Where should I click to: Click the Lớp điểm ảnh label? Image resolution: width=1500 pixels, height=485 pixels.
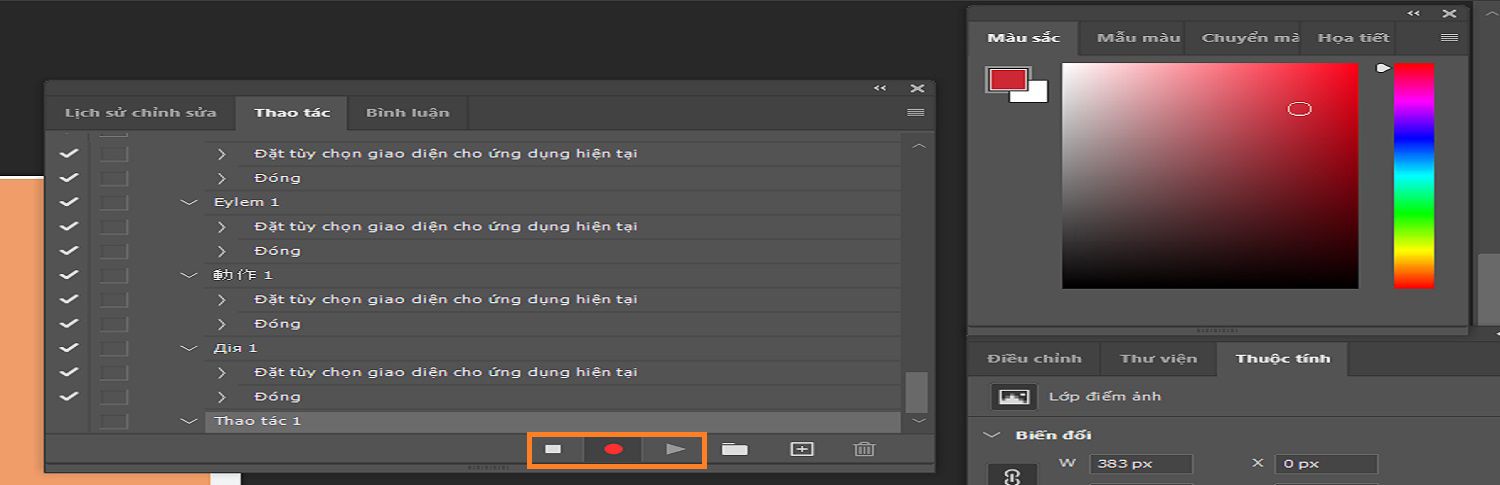pos(1104,397)
